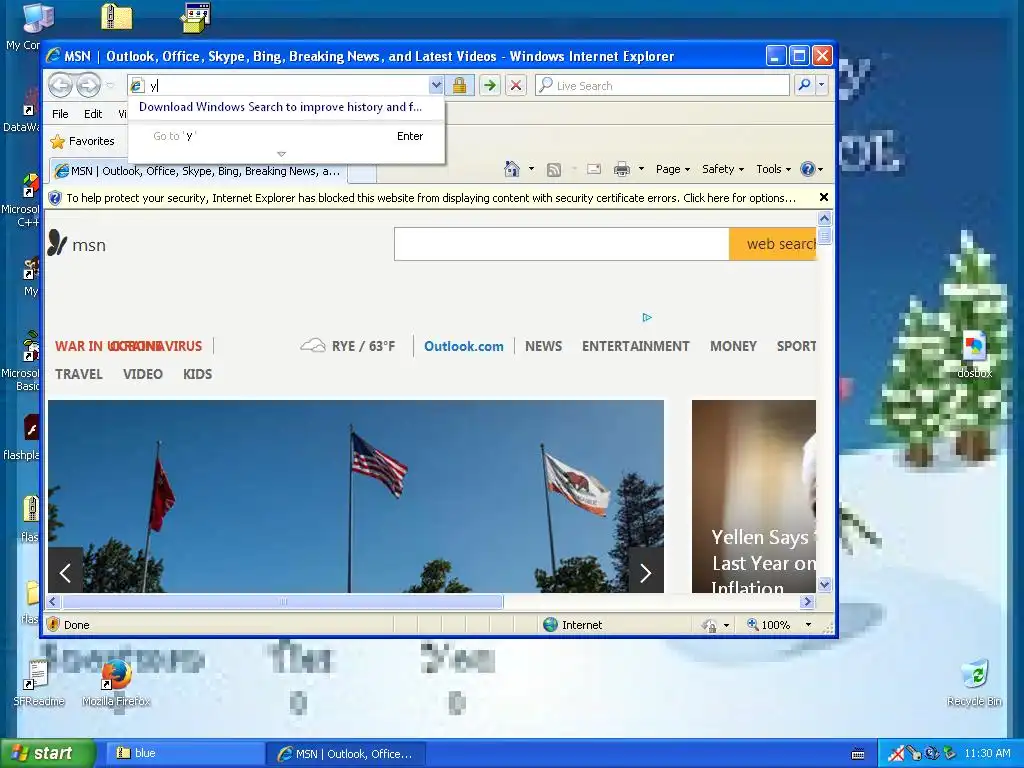Click the AdChoices triangle icon
This screenshot has width=1024, height=768.
pos(647,317)
